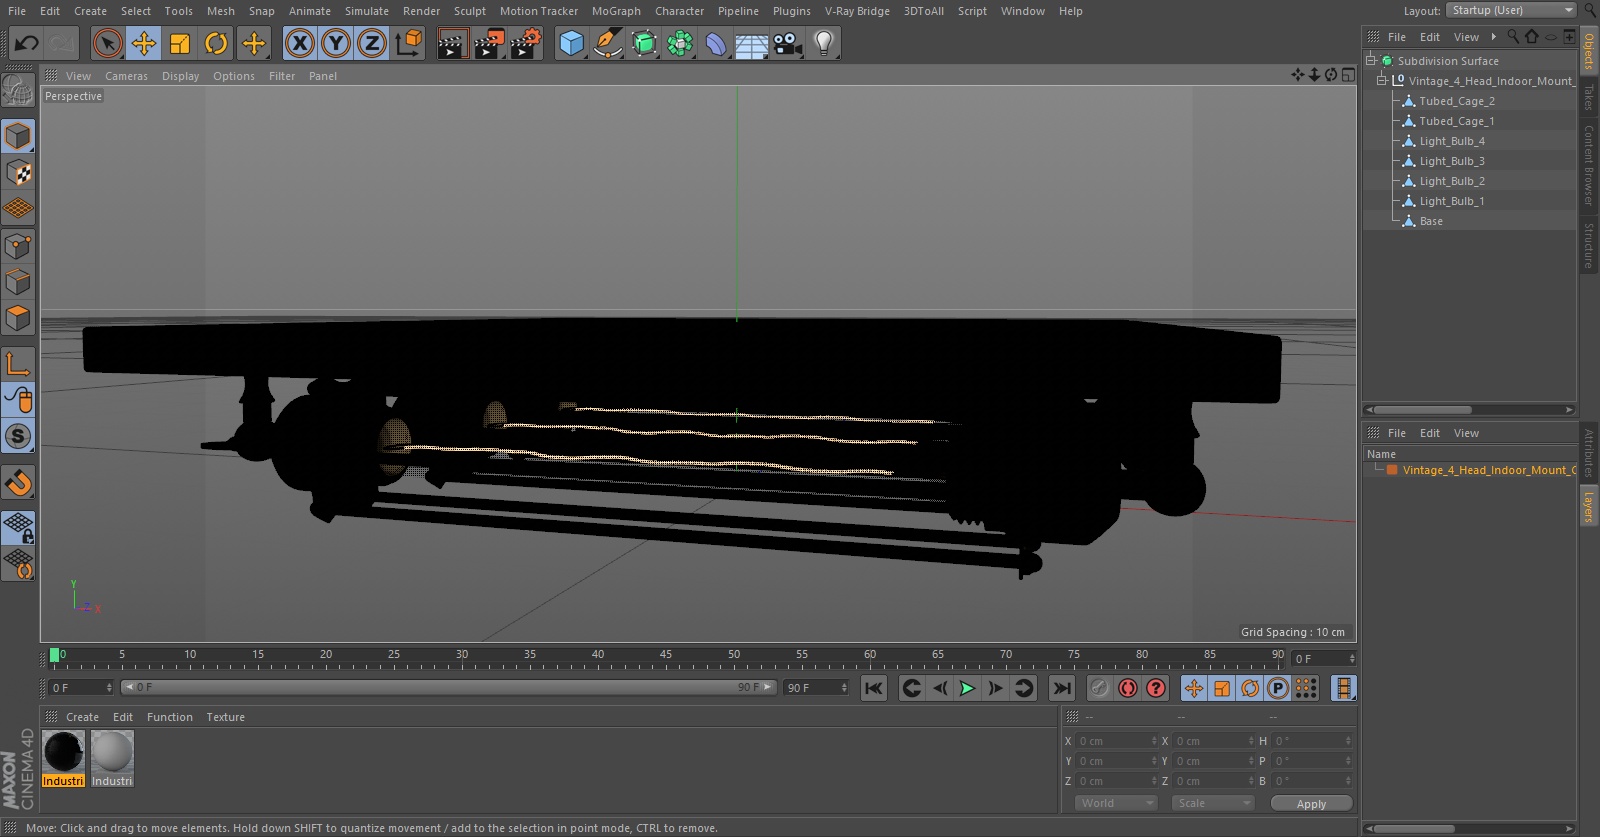This screenshot has width=1600, height=837.
Task: Toggle X axis lock
Action: [x=299, y=43]
